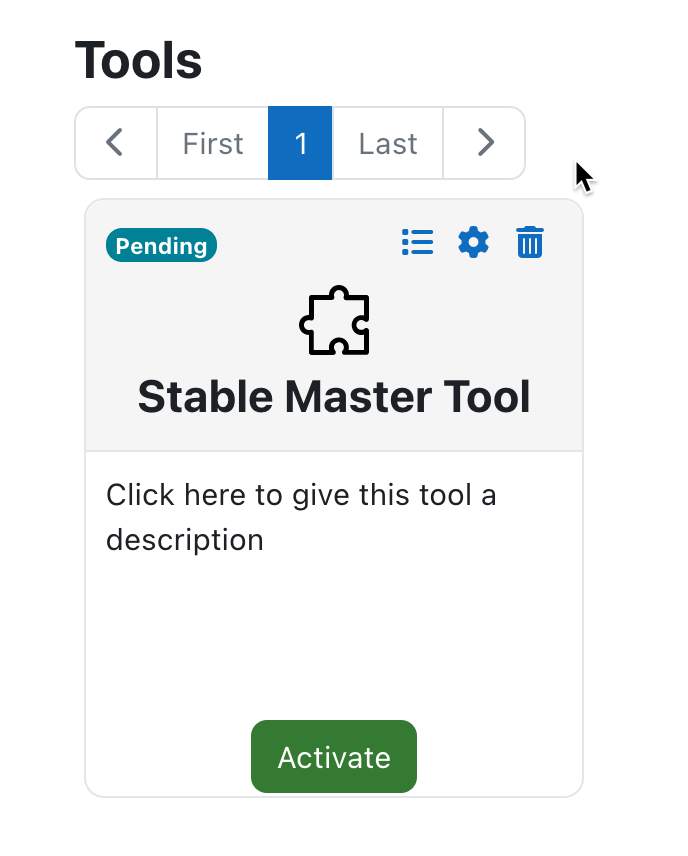Open the tool details list icon
The image size is (688, 856).
tap(418, 242)
